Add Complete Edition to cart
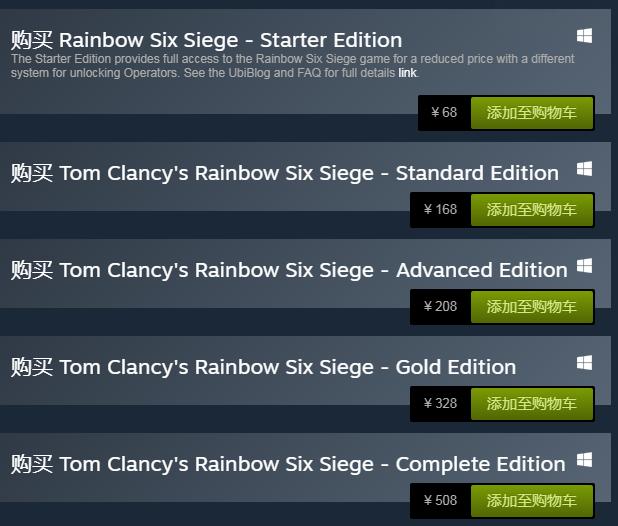 pos(531,501)
